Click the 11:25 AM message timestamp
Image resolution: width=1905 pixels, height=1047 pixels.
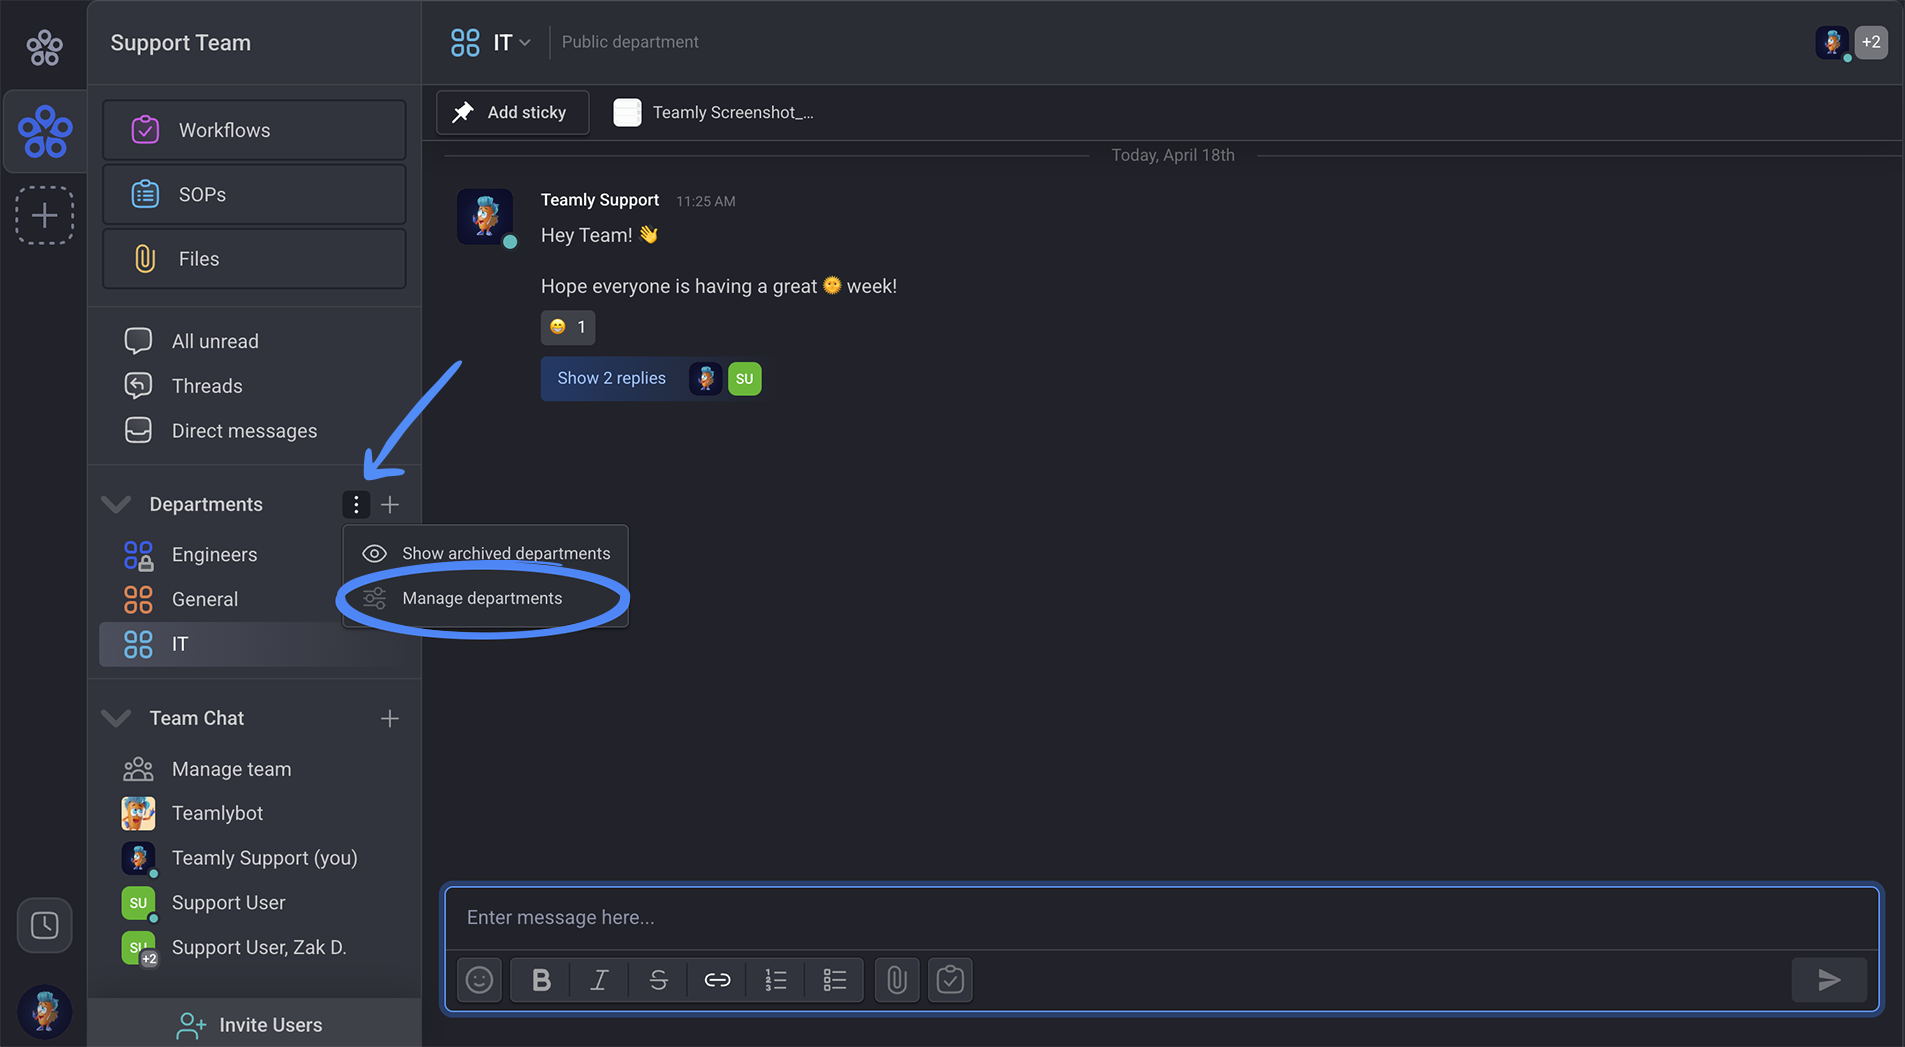click(706, 201)
